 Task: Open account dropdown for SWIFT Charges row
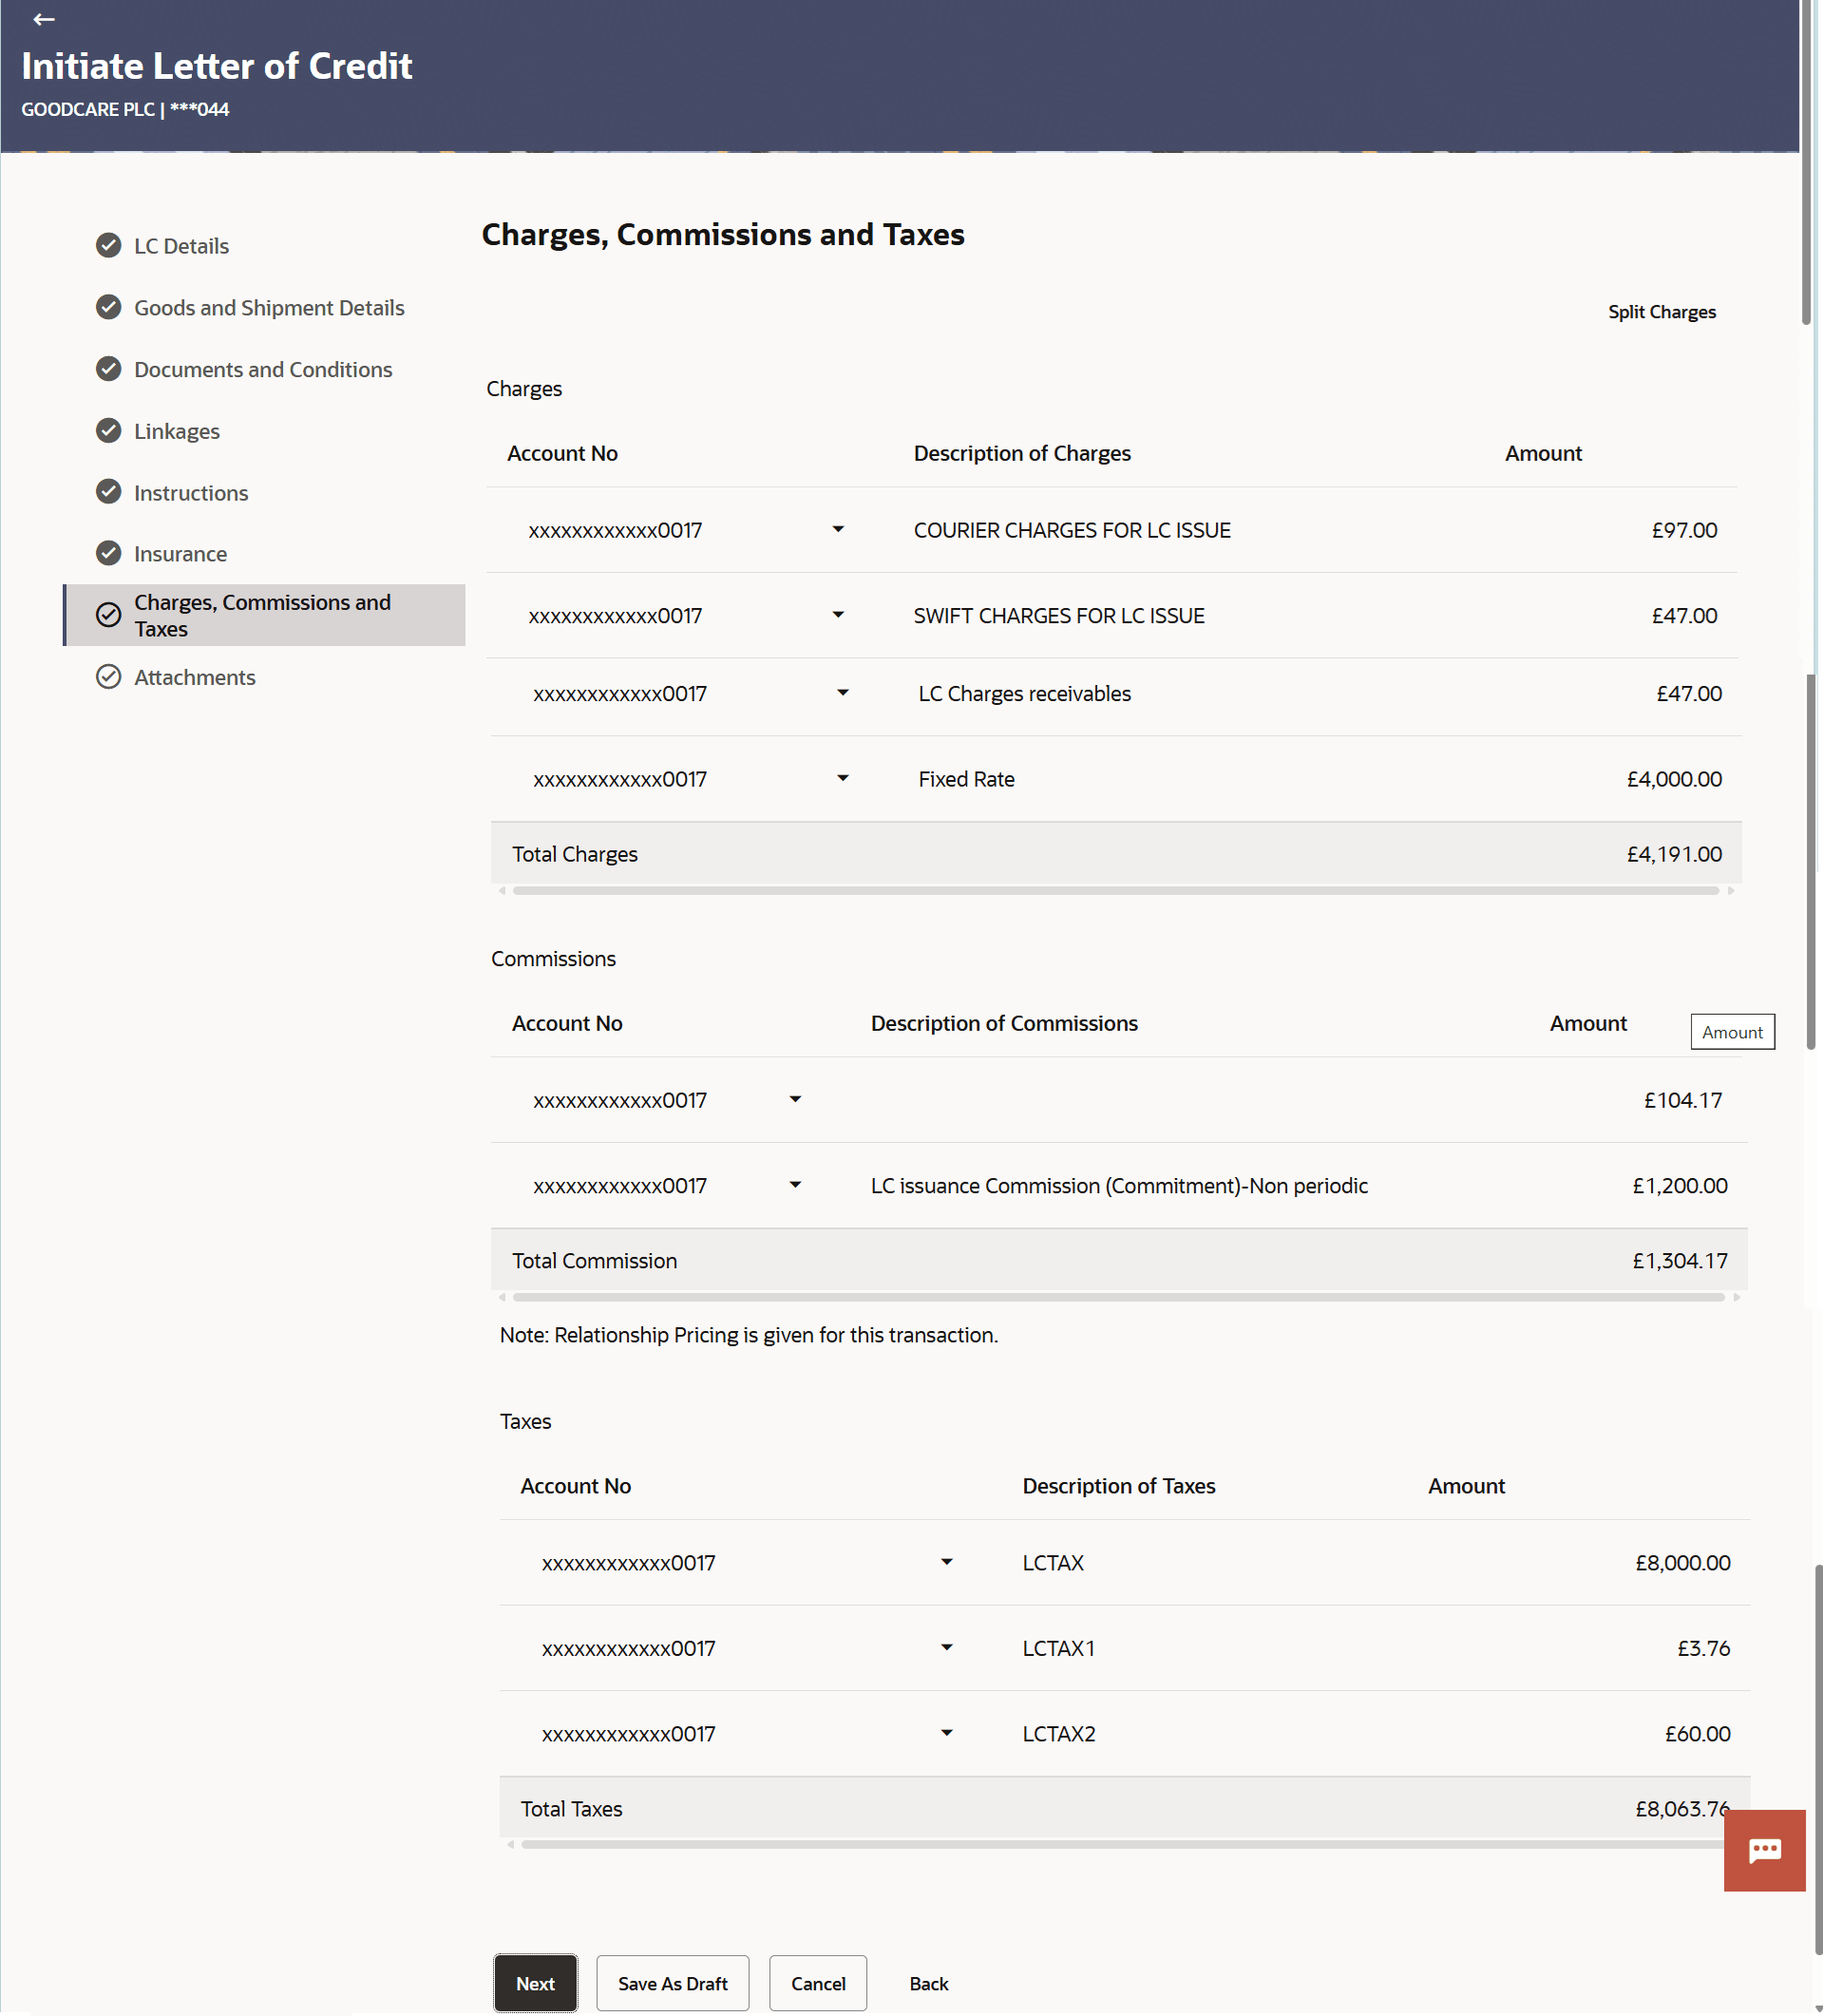click(x=838, y=615)
